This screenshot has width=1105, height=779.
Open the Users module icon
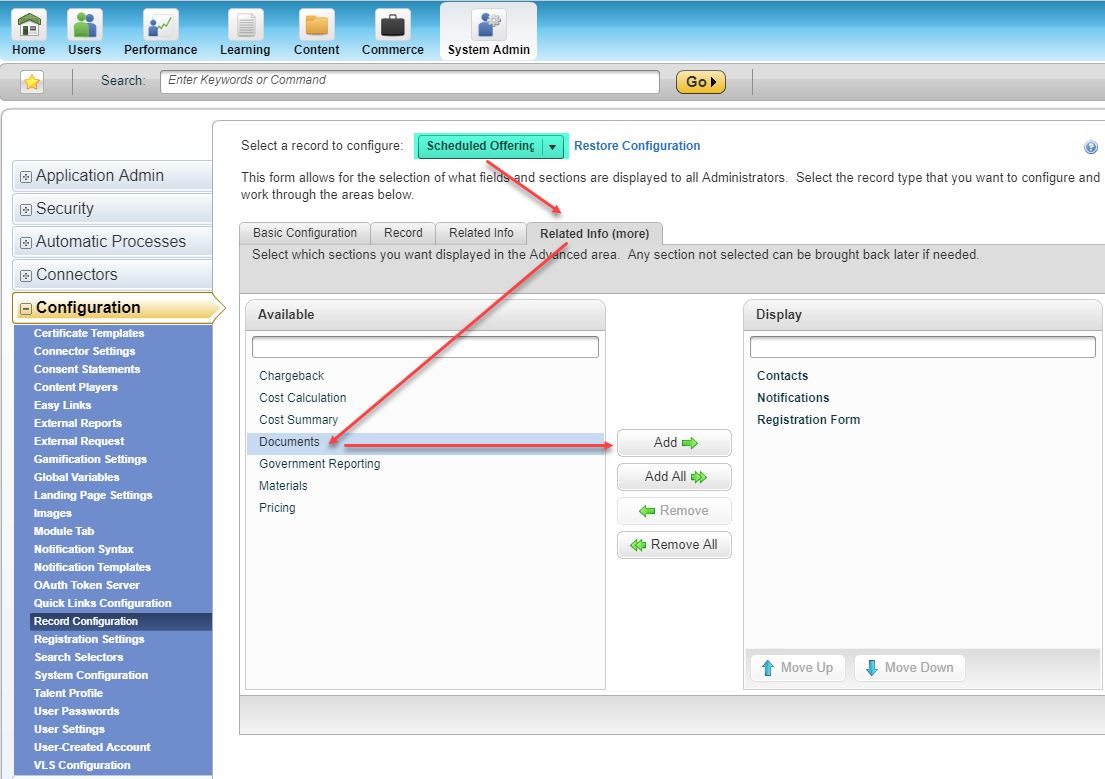(85, 25)
